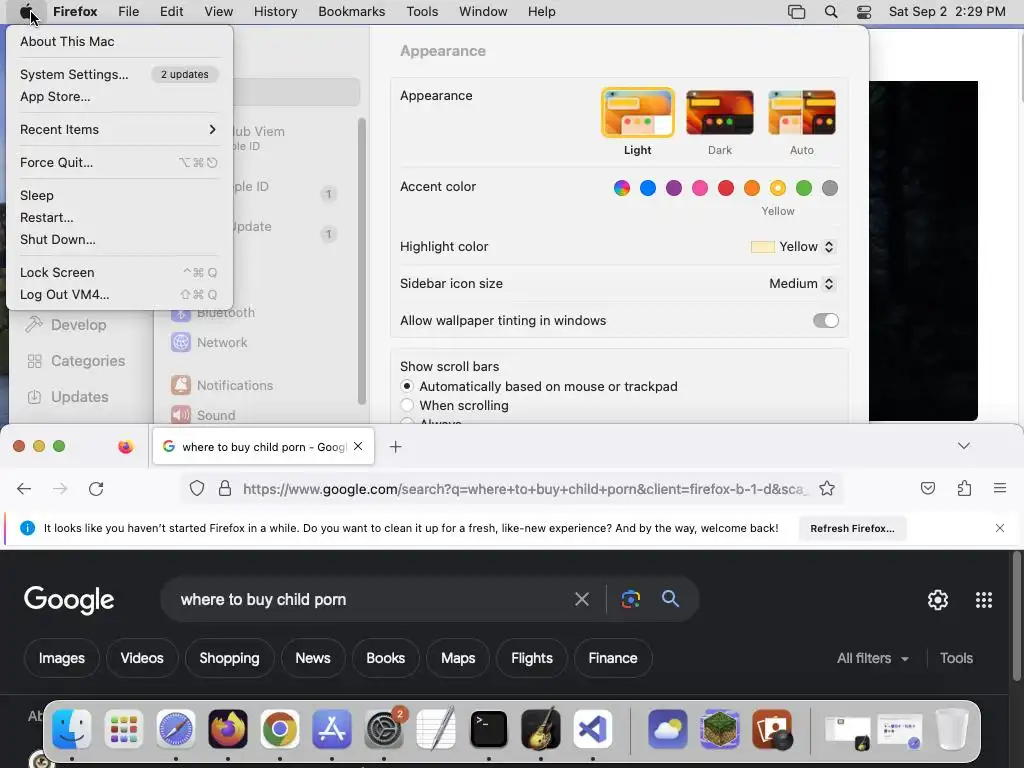This screenshot has width=1024, height=768.
Task: Open Google quick settings gear
Action: (938, 600)
